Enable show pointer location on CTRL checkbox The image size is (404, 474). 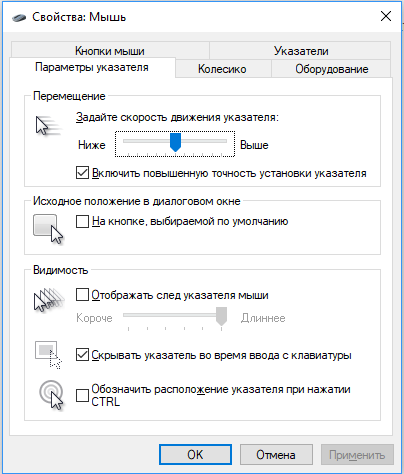click(x=82, y=395)
